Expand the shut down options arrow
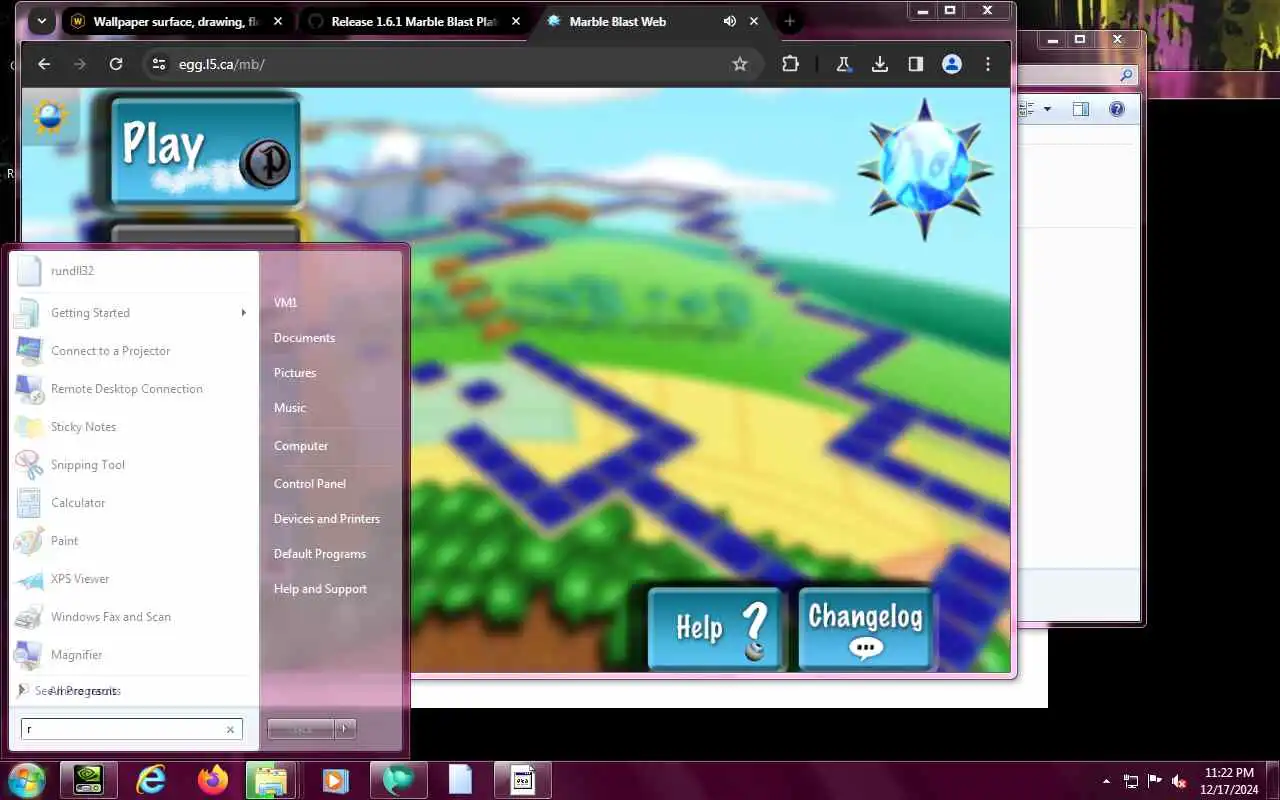This screenshot has height=800, width=1280. 345,728
